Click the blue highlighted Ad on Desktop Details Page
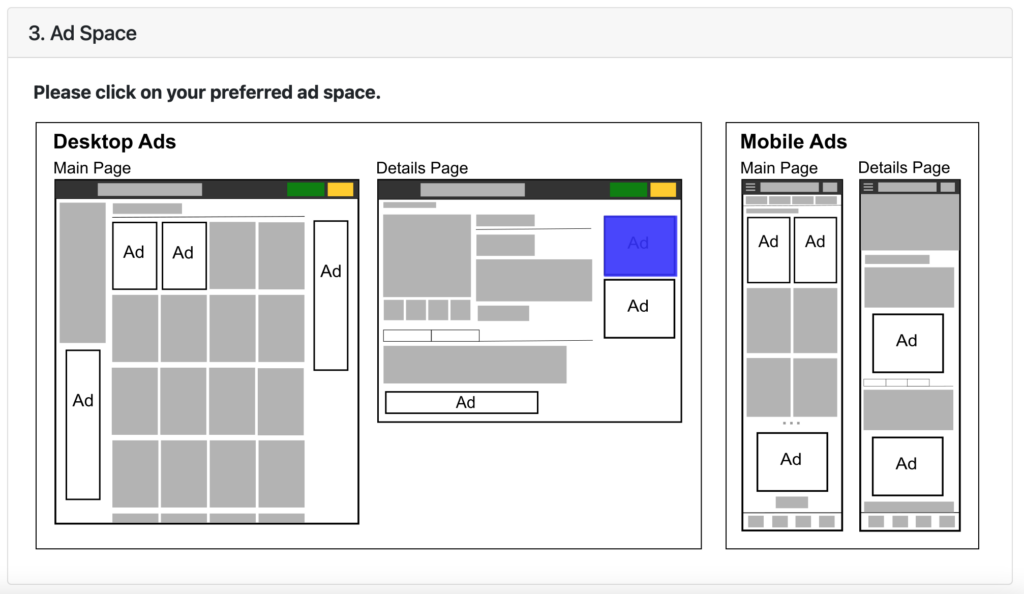 tap(640, 245)
